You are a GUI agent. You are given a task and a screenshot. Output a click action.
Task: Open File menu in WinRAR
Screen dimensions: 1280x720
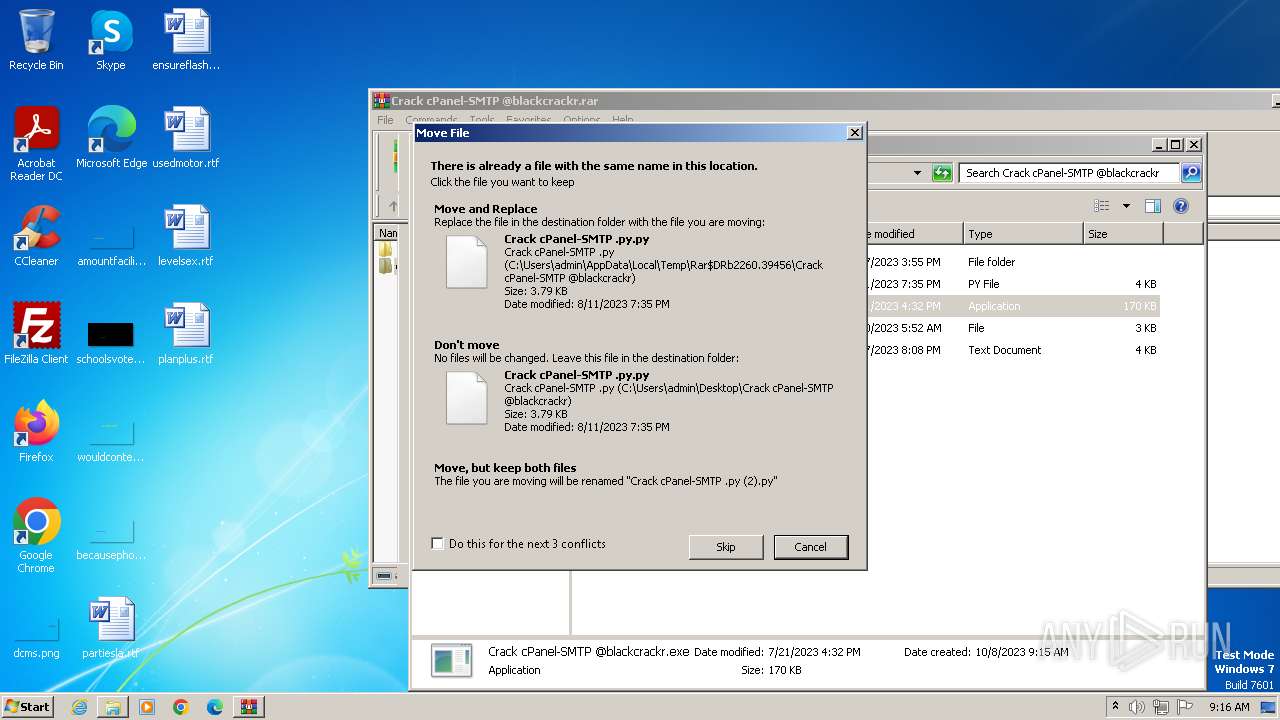385,120
